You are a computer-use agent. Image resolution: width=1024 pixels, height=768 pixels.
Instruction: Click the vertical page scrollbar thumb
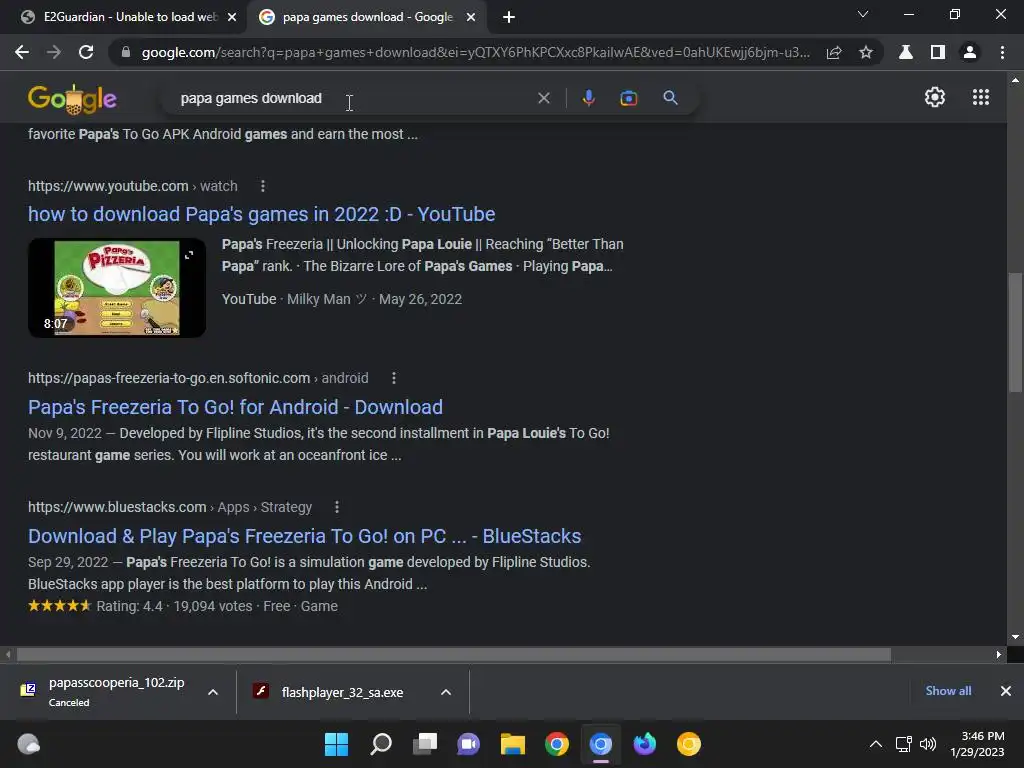pos(1015,333)
